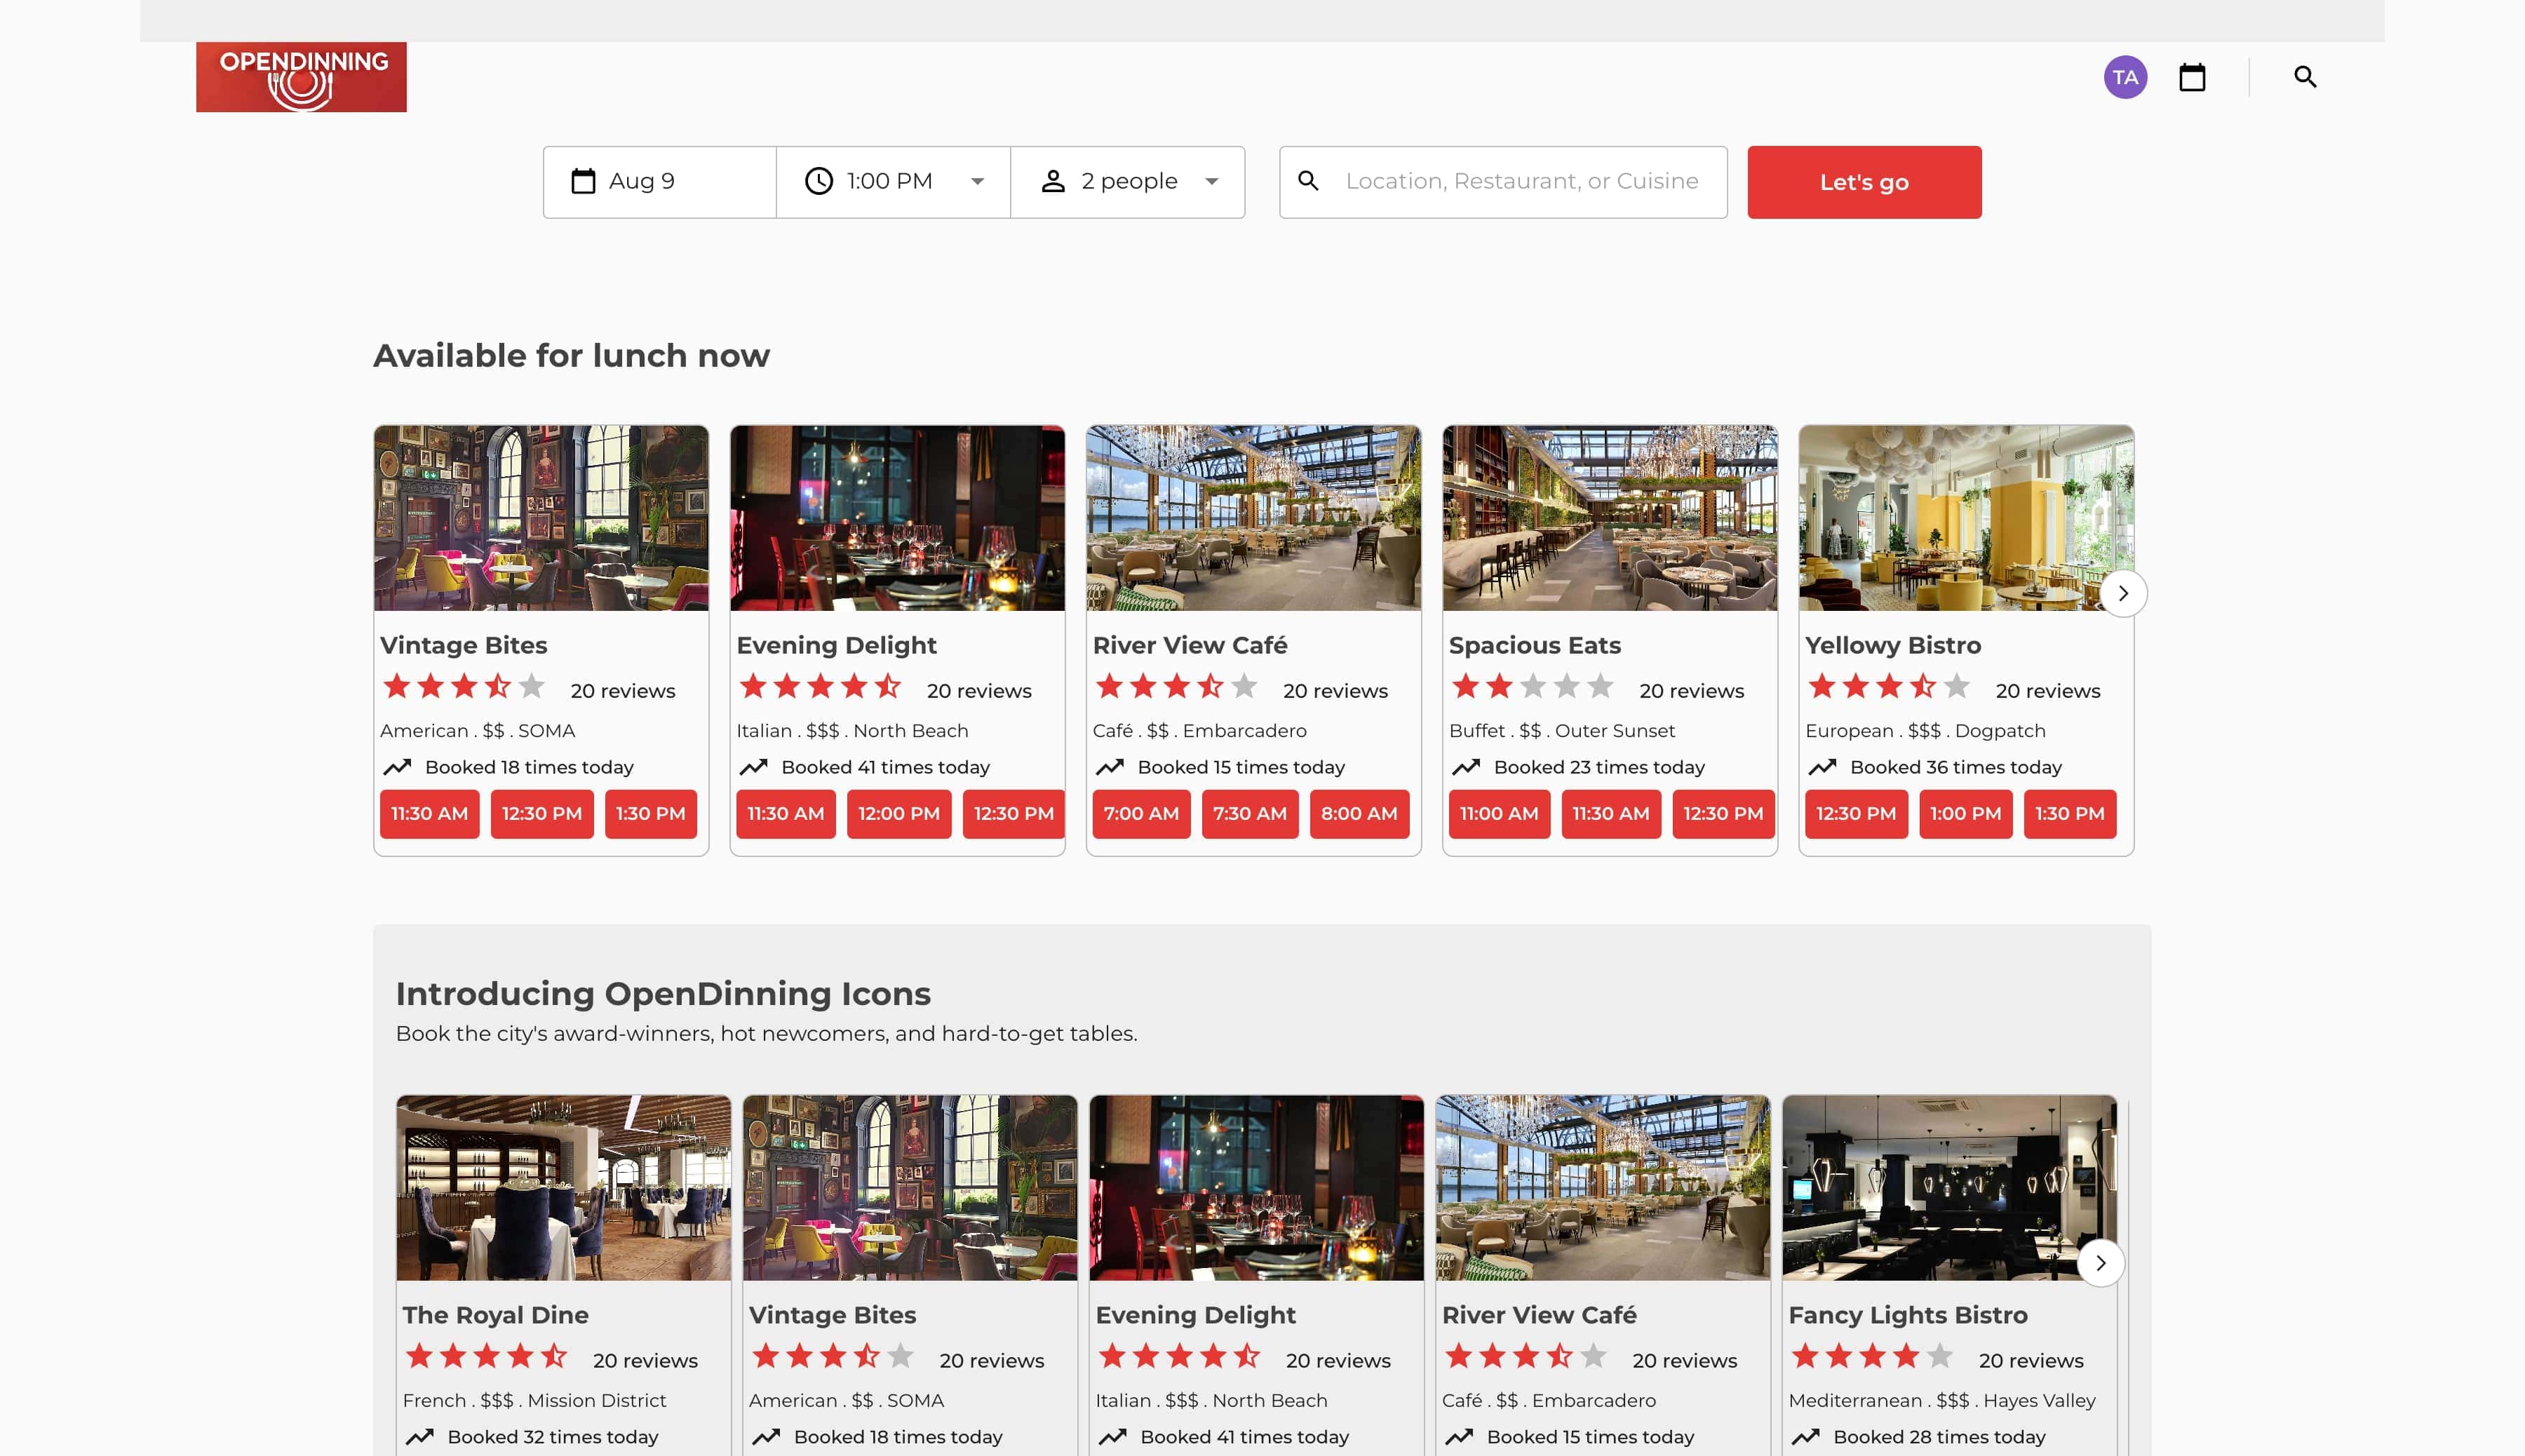Image resolution: width=2525 pixels, height=1456 pixels.
Task: Open the reservations calendar icon in header
Action: tap(2191, 77)
